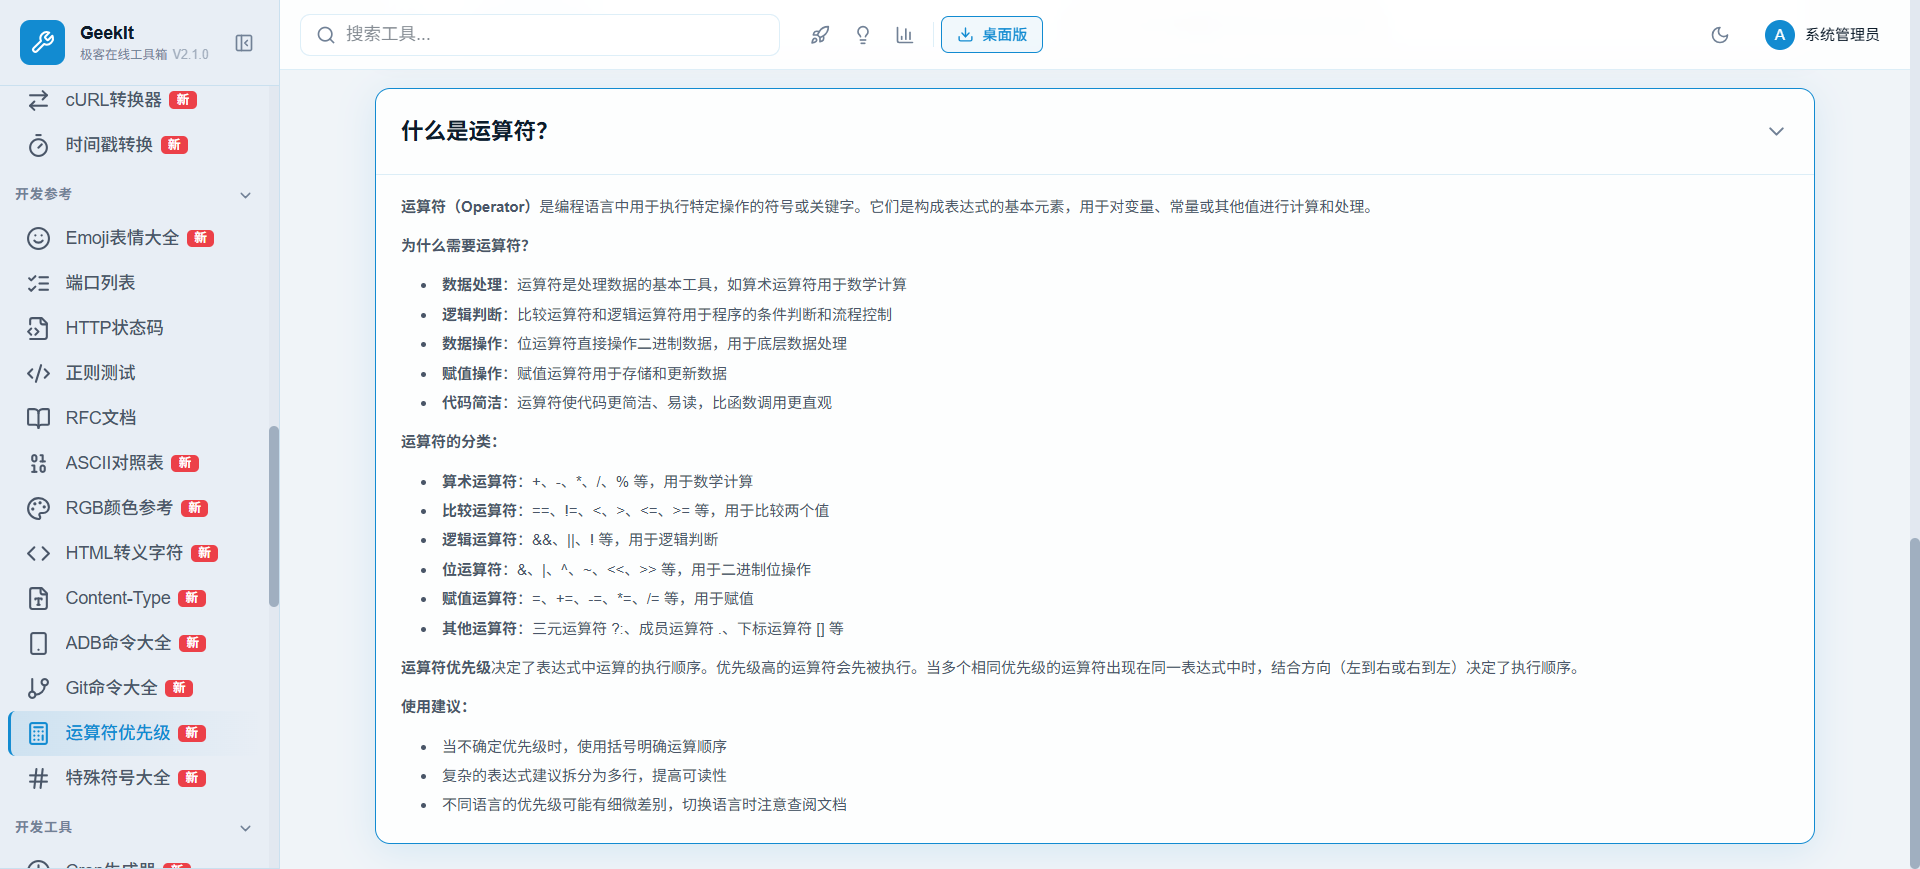Image resolution: width=1920 pixels, height=869 pixels.
Task: Collapse the sidebar with the panel icon
Action: coord(244,43)
